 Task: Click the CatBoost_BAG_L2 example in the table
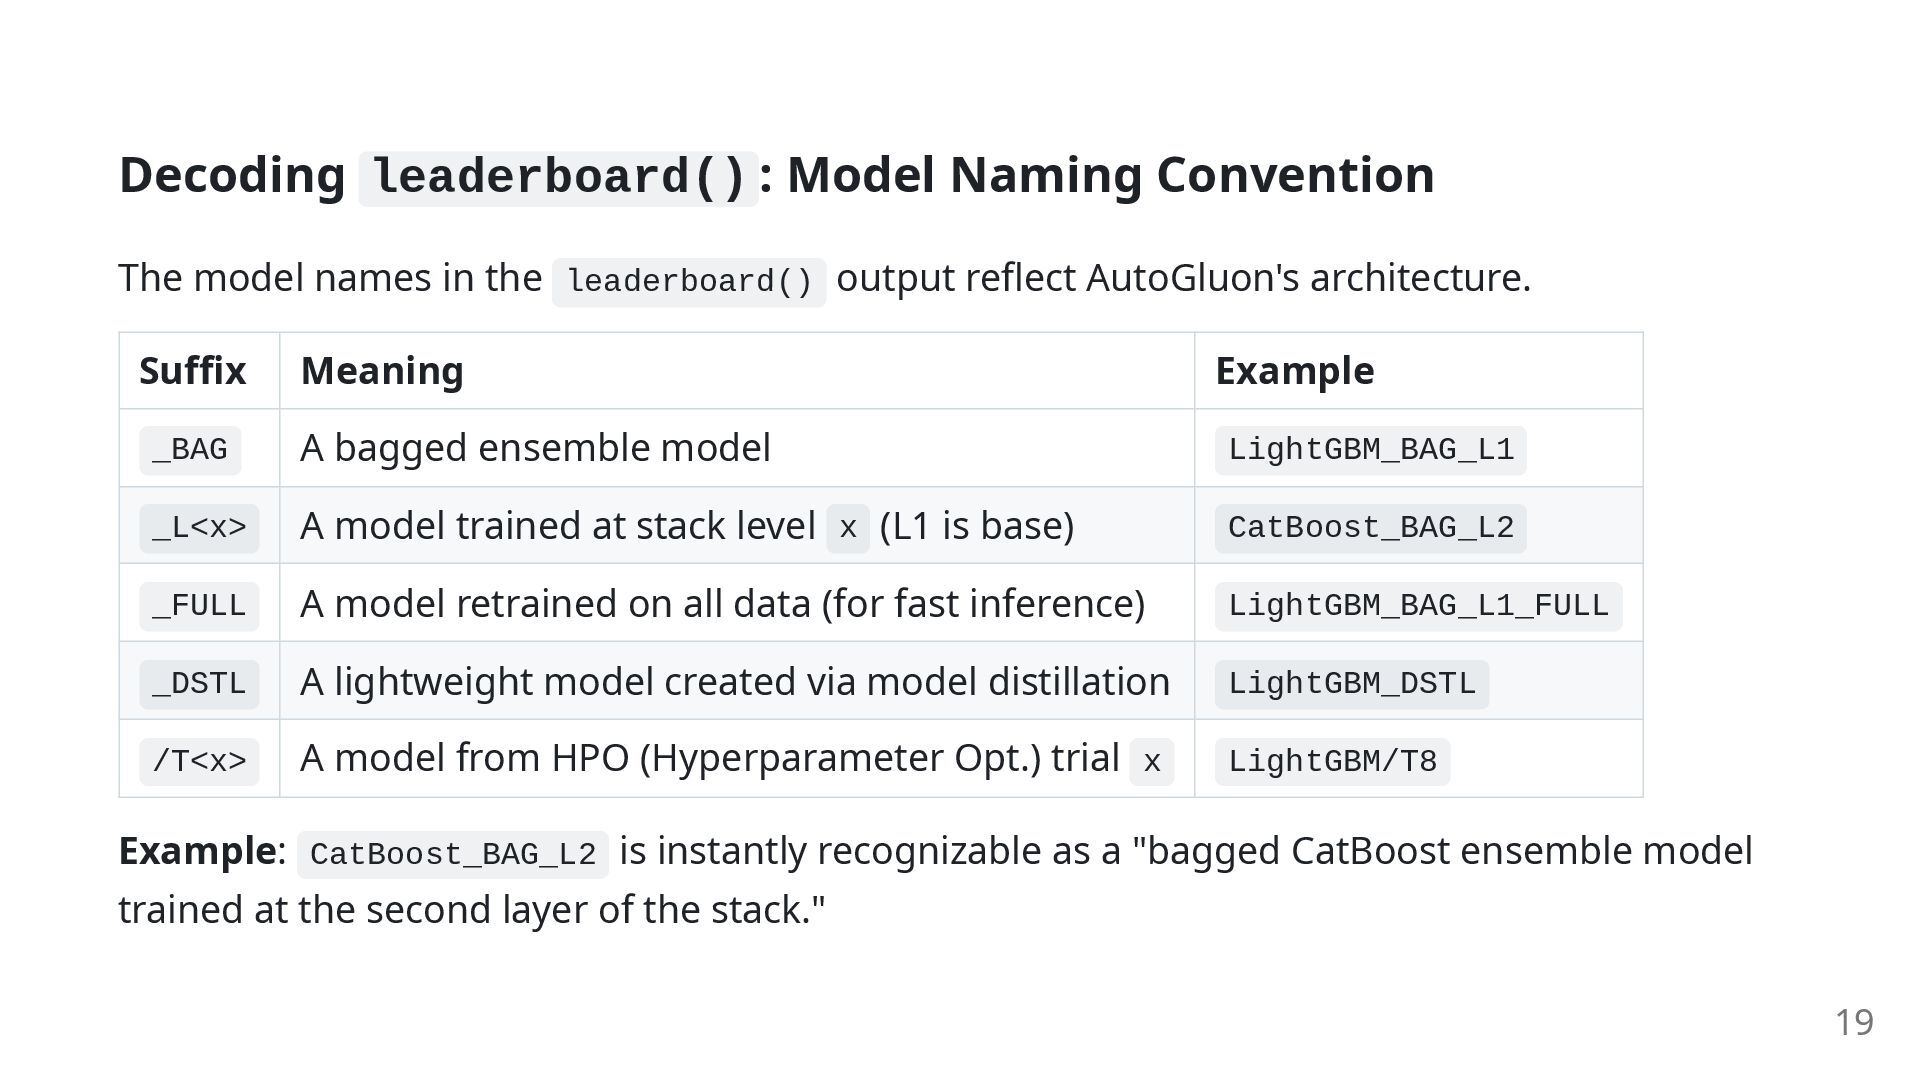1371,528
